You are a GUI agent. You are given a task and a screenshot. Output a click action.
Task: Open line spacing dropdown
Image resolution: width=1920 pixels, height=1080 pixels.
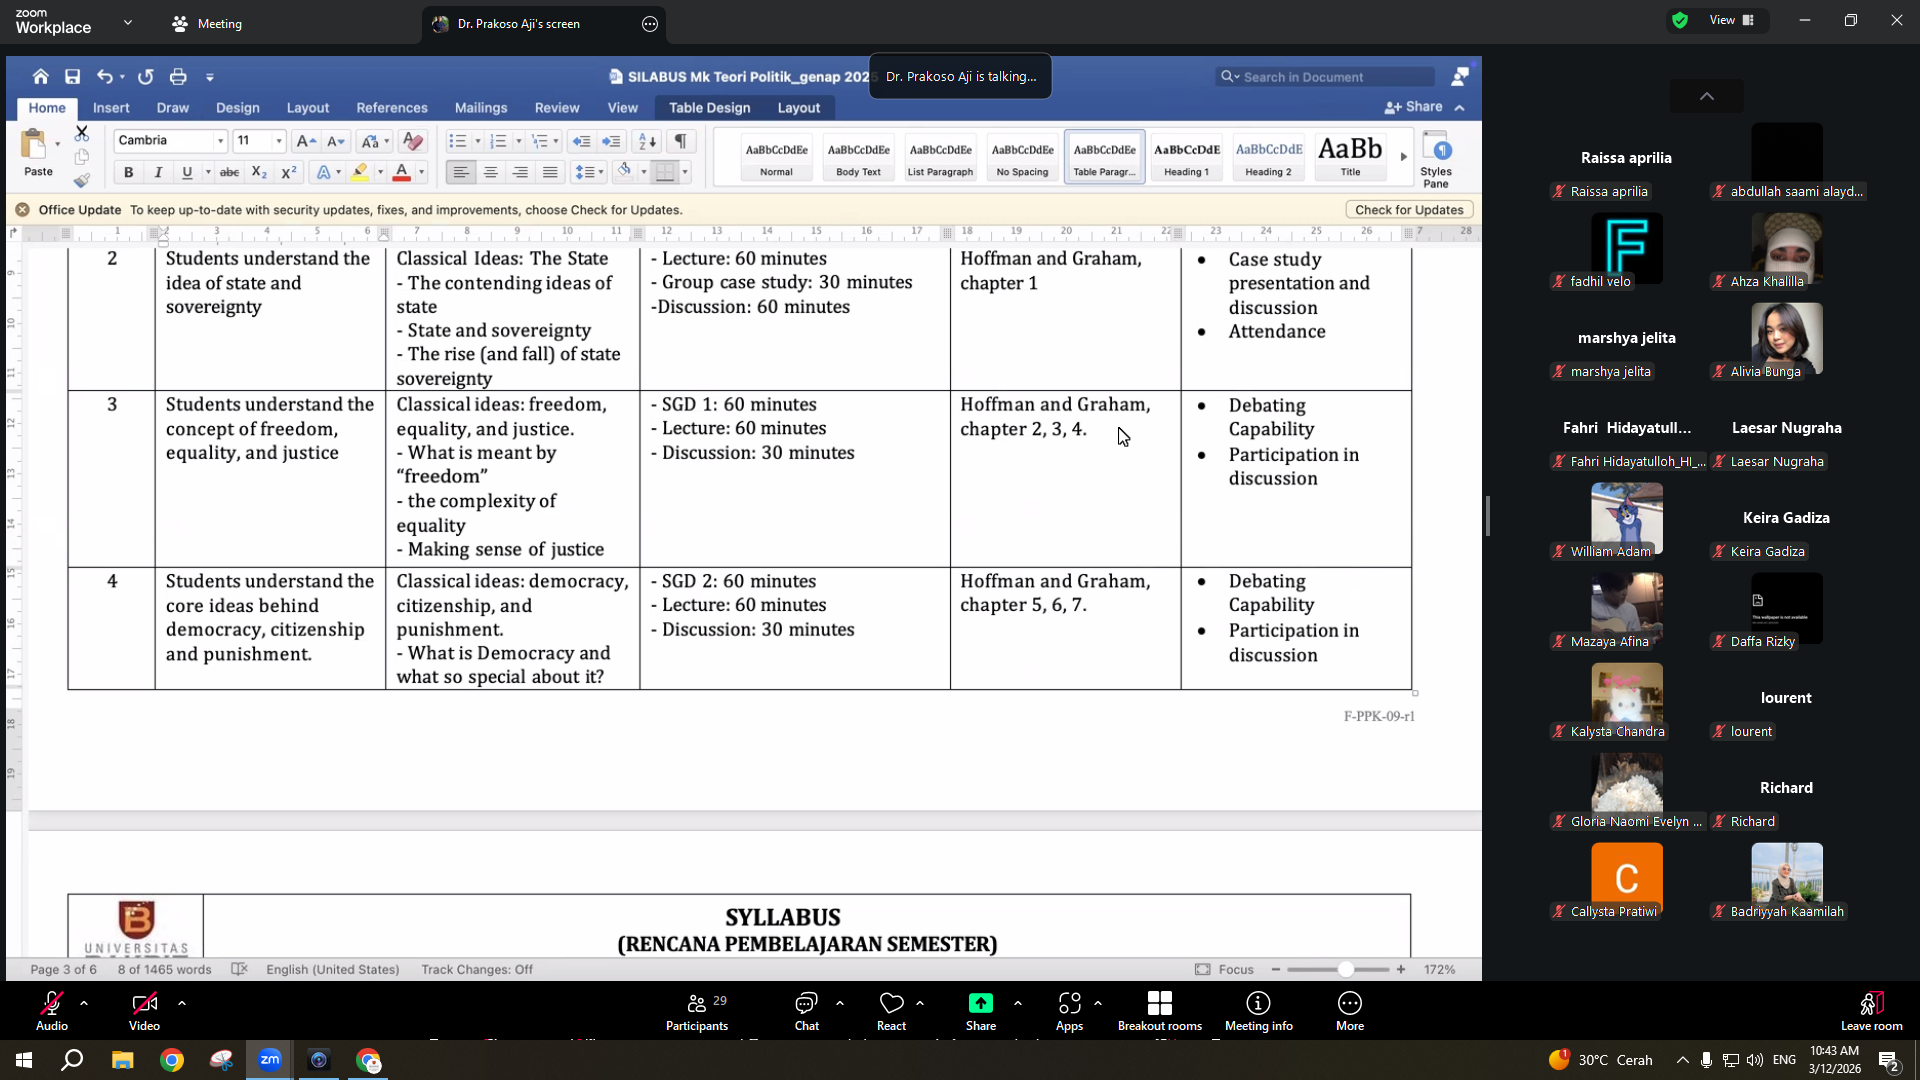tap(588, 172)
